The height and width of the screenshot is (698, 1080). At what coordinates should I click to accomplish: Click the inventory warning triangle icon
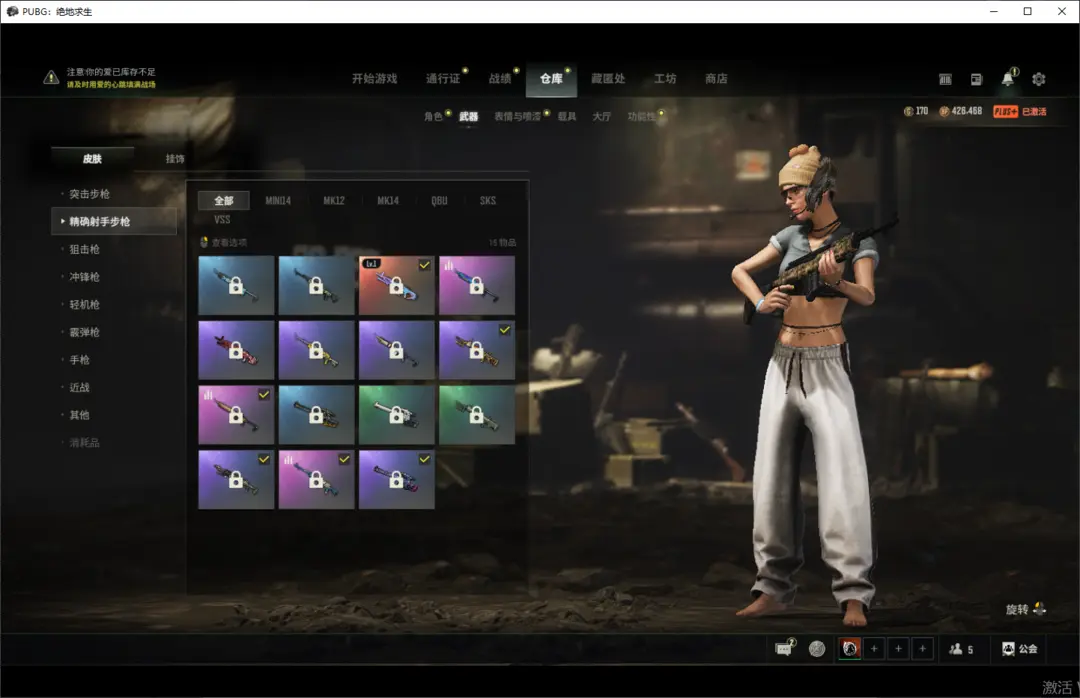pyautogui.click(x=51, y=77)
